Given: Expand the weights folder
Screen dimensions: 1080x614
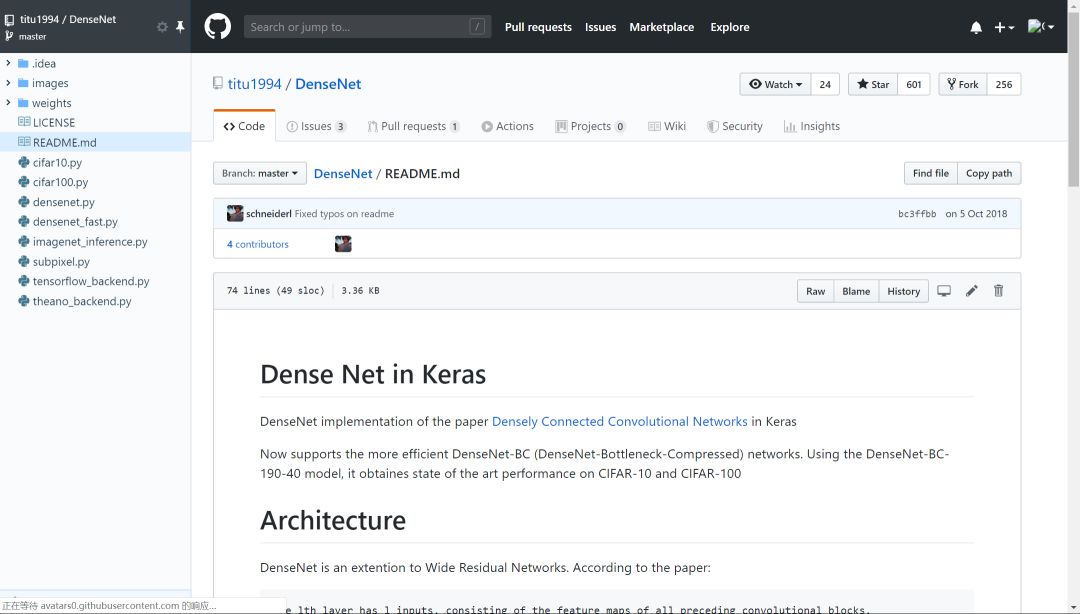Looking at the screenshot, I should pos(9,103).
